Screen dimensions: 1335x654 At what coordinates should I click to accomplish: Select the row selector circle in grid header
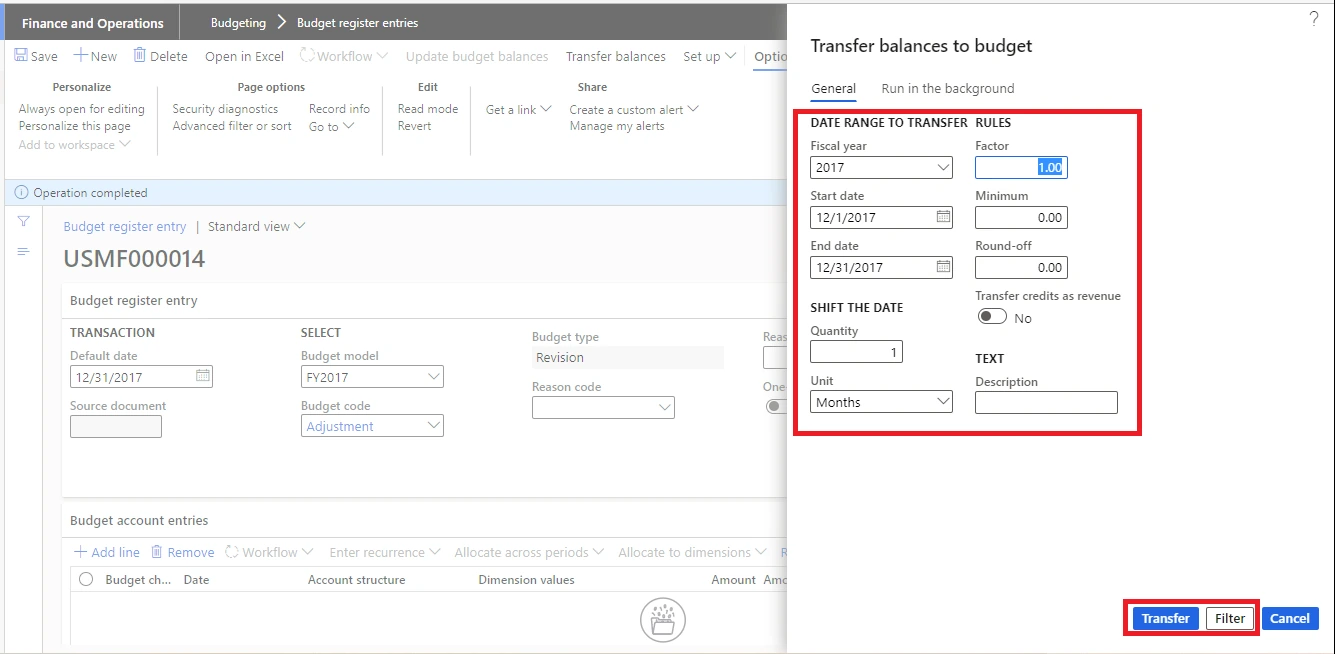point(86,579)
